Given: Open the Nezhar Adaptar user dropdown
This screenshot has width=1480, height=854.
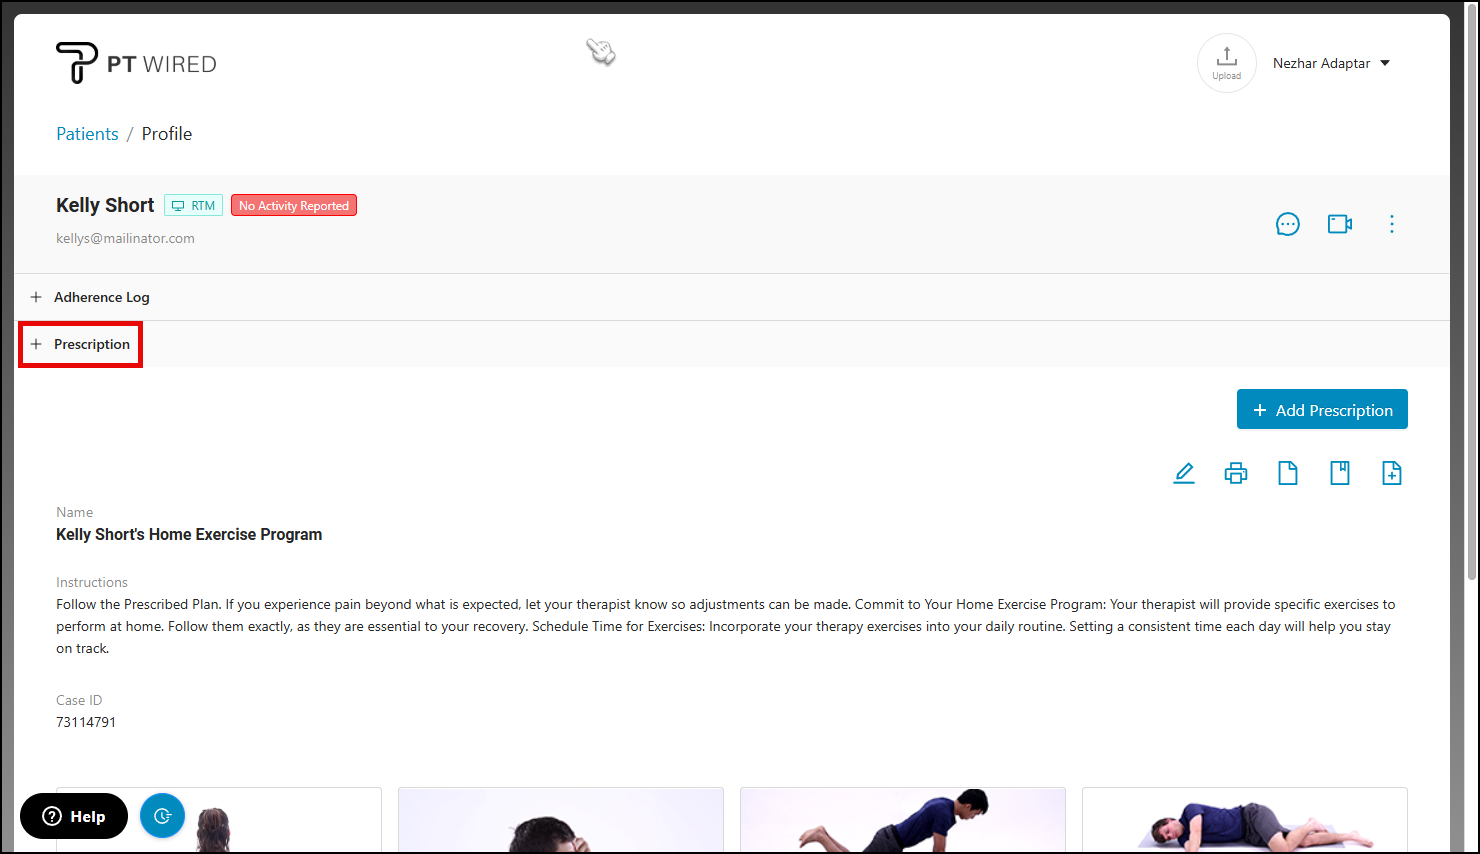Looking at the screenshot, I should (x=1331, y=63).
